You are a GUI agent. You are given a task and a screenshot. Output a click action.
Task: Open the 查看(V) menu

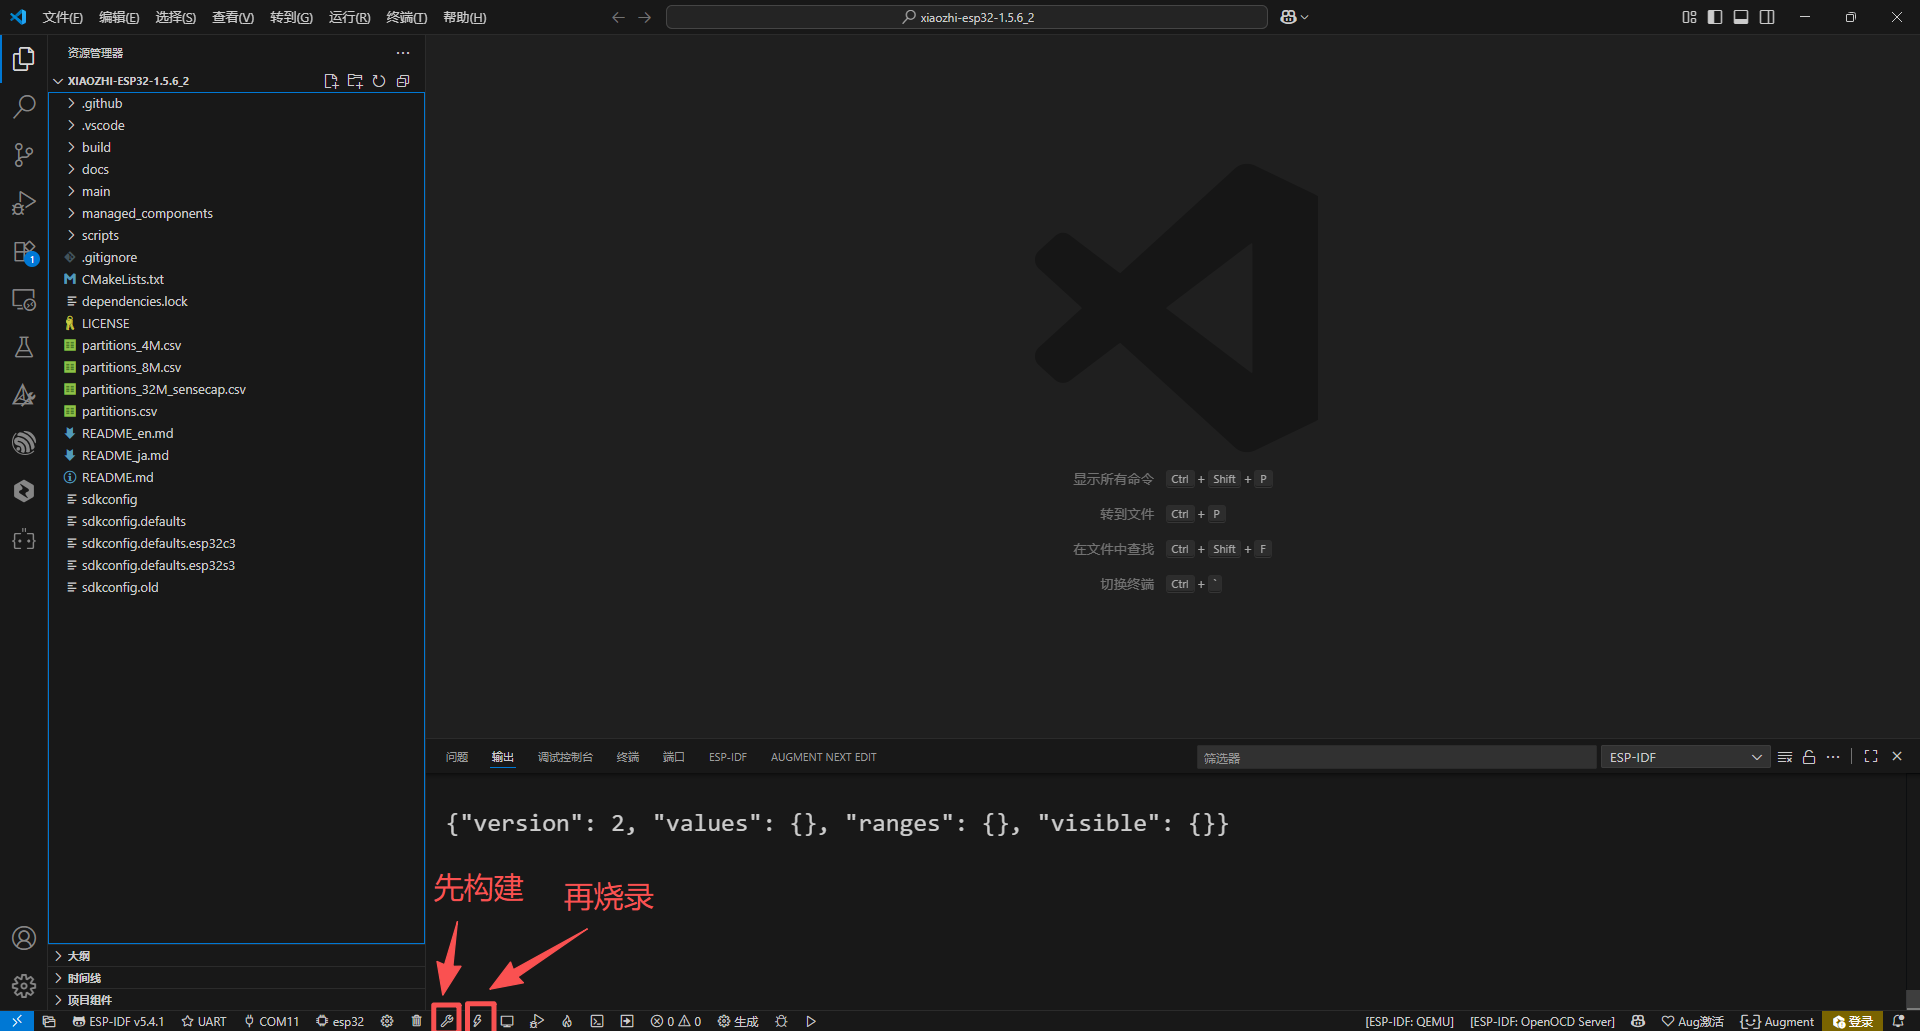point(233,17)
